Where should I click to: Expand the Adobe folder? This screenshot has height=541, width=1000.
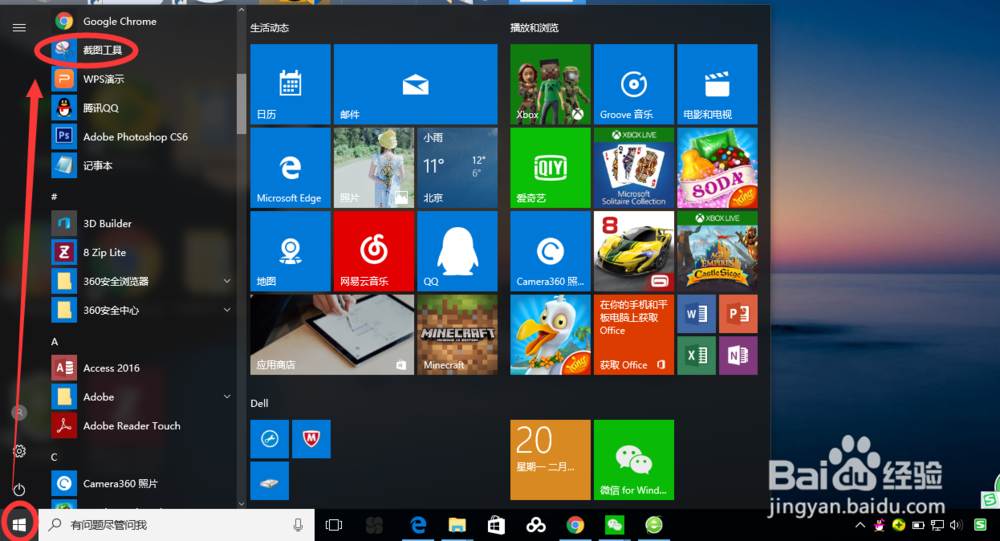(x=227, y=397)
